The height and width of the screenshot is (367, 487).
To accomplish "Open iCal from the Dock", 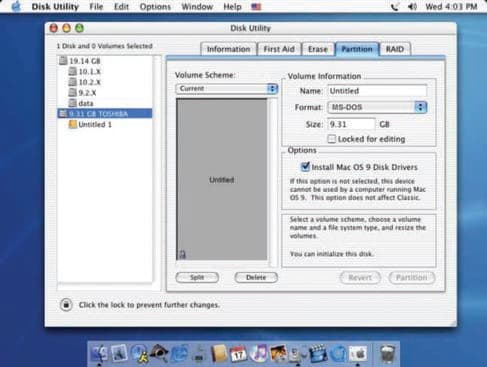I will [238, 354].
